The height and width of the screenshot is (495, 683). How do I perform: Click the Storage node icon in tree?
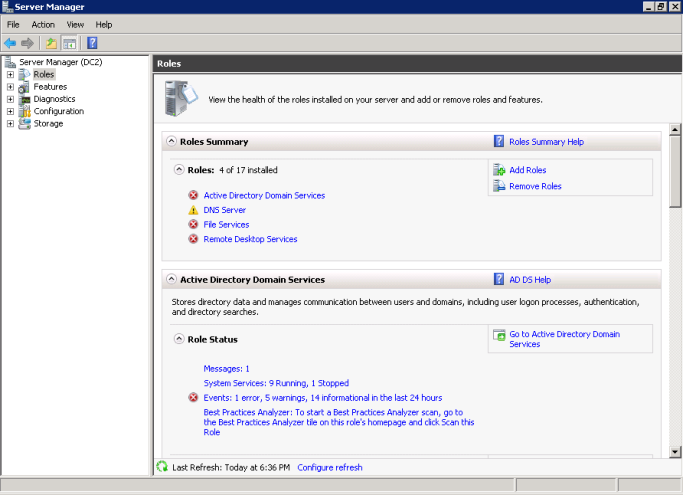24,123
